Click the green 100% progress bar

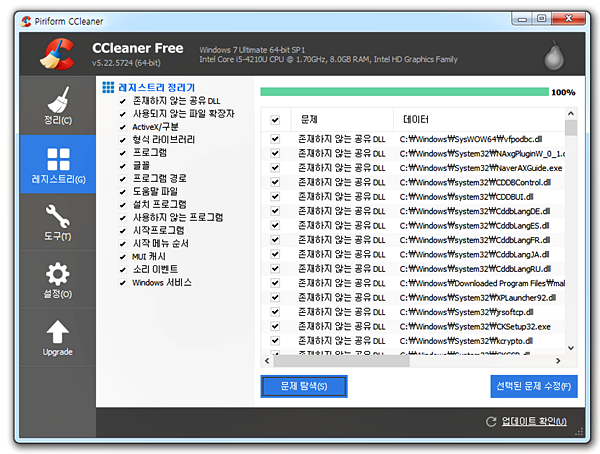404,92
